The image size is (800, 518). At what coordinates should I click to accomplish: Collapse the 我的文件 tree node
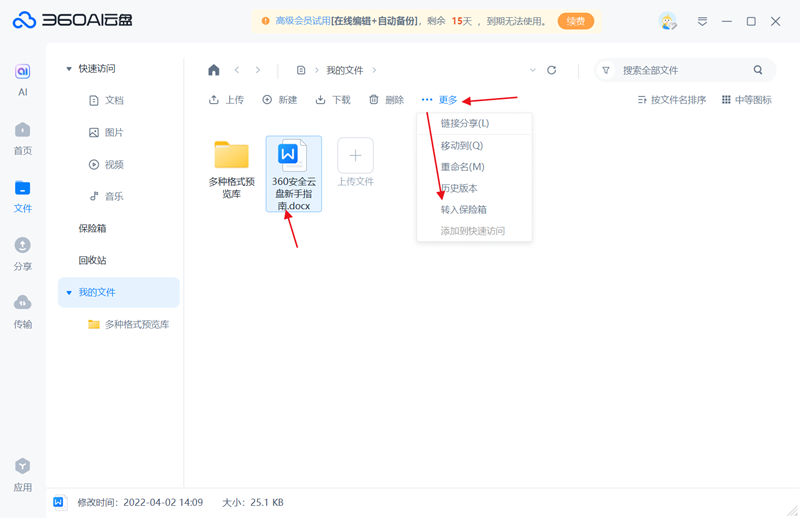[x=69, y=292]
